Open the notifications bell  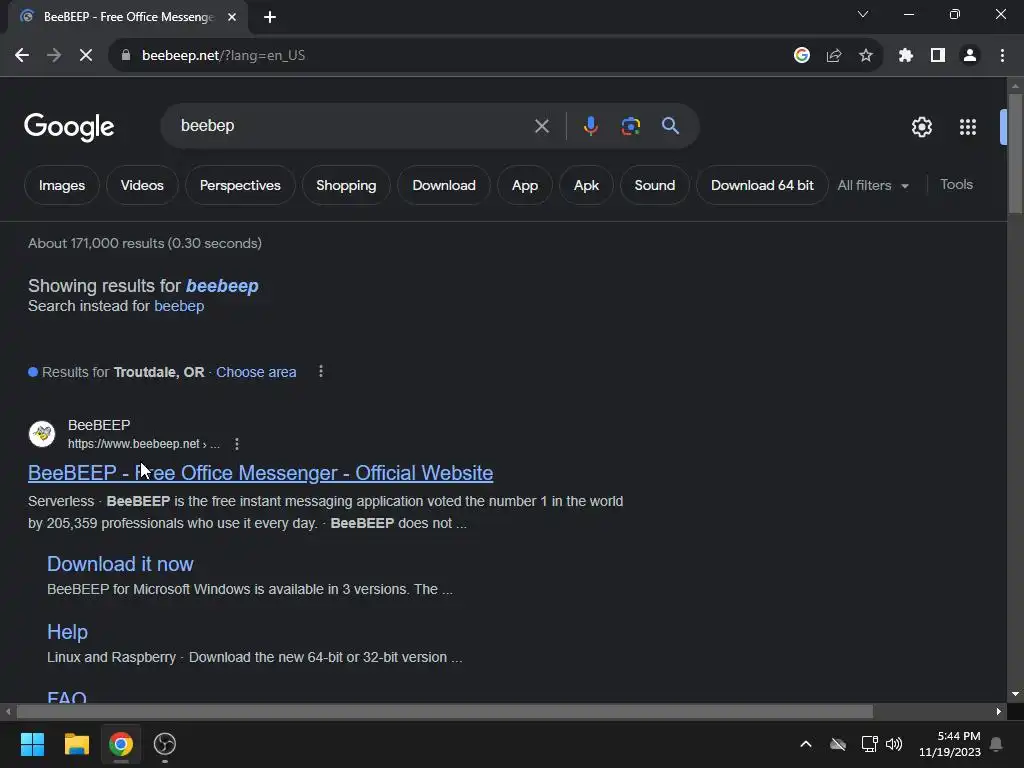point(997,744)
